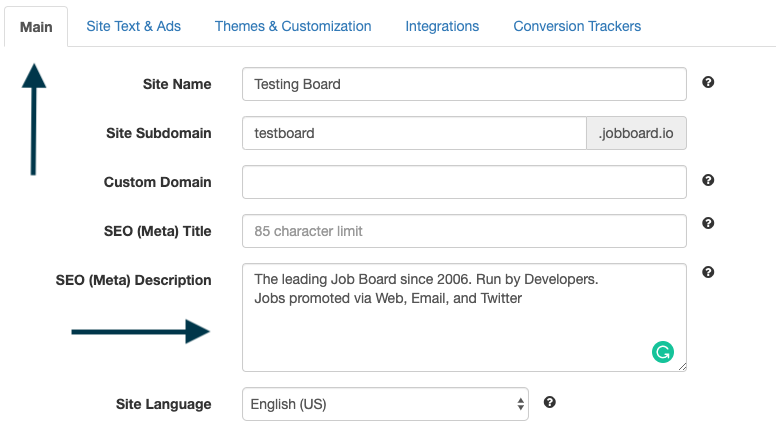
Task: Show help for SEO (Meta) Description
Action: coord(708,272)
